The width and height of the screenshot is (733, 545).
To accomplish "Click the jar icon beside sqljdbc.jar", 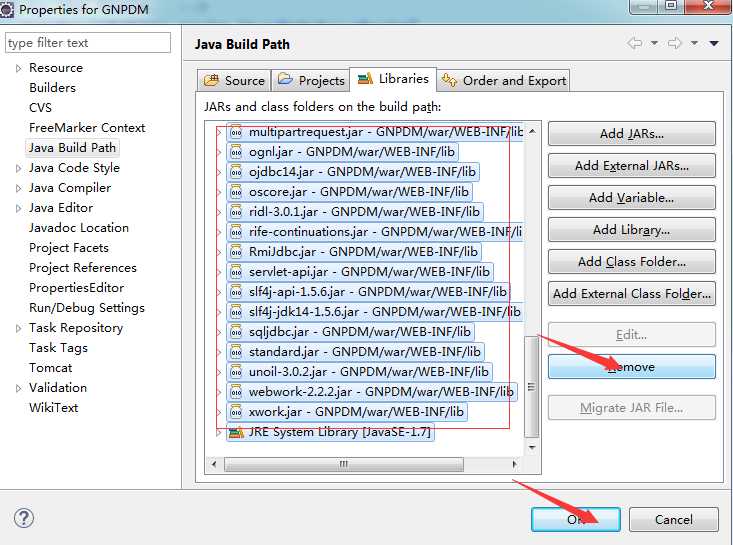I will point(236,332).
